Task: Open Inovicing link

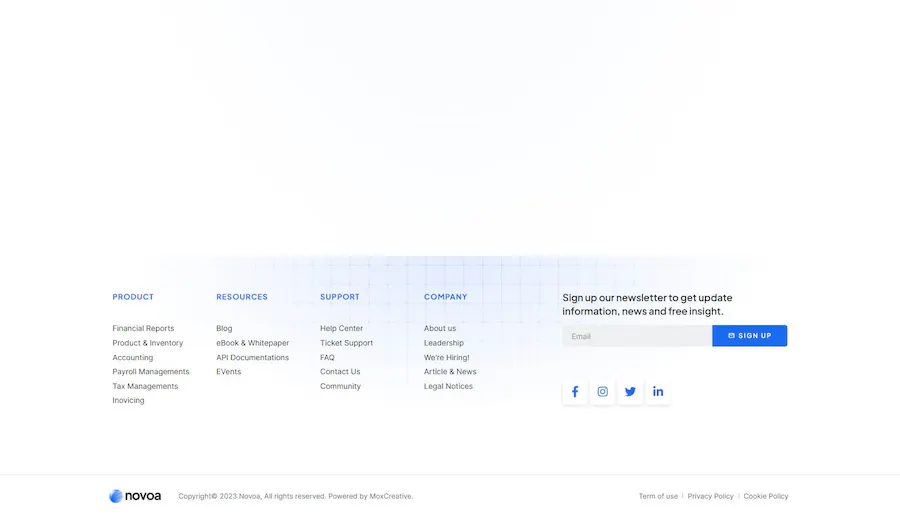Action: pyautogui.click(x=128, y=401)
